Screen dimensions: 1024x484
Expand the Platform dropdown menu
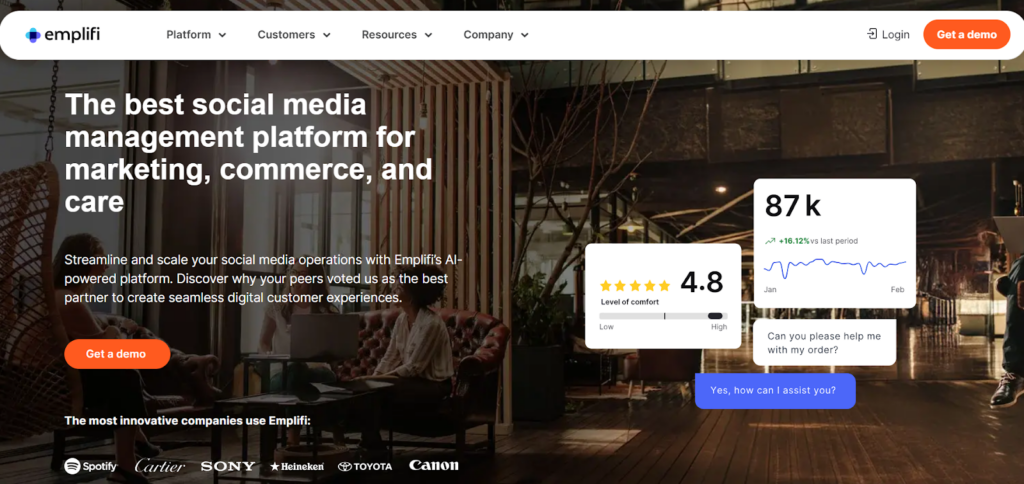pos(196,35)
